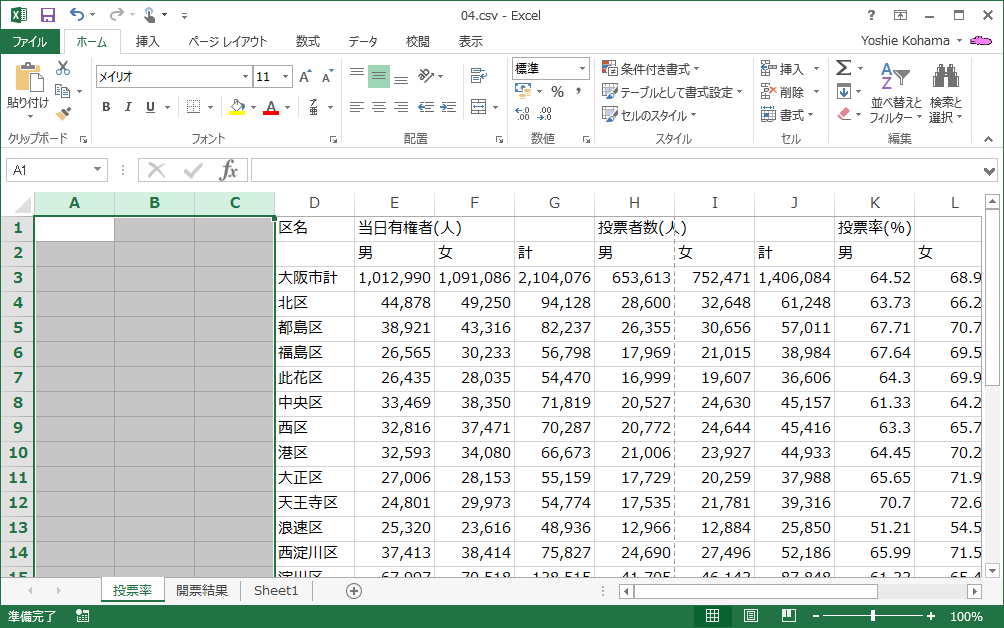Click the Copy icon in clipboard group
The height and width of the screenshot is (628, 1004).
click(x=62, y=91)
